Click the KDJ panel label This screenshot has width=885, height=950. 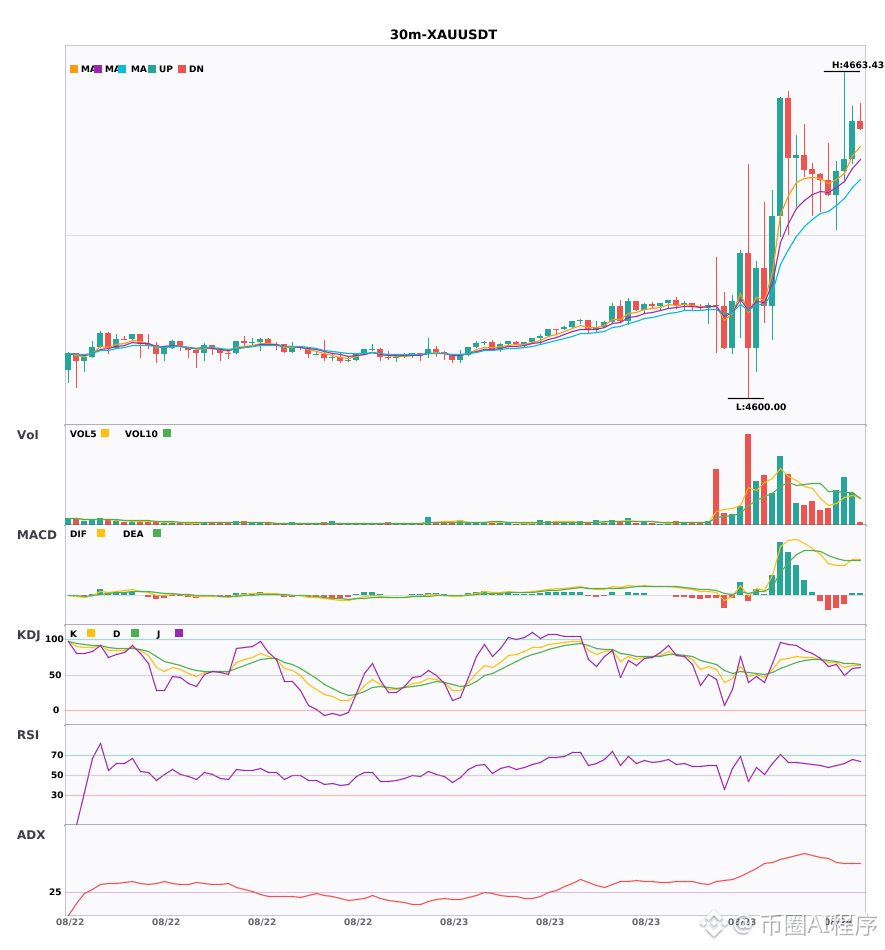pyautogui.click(x=28, y=634)
